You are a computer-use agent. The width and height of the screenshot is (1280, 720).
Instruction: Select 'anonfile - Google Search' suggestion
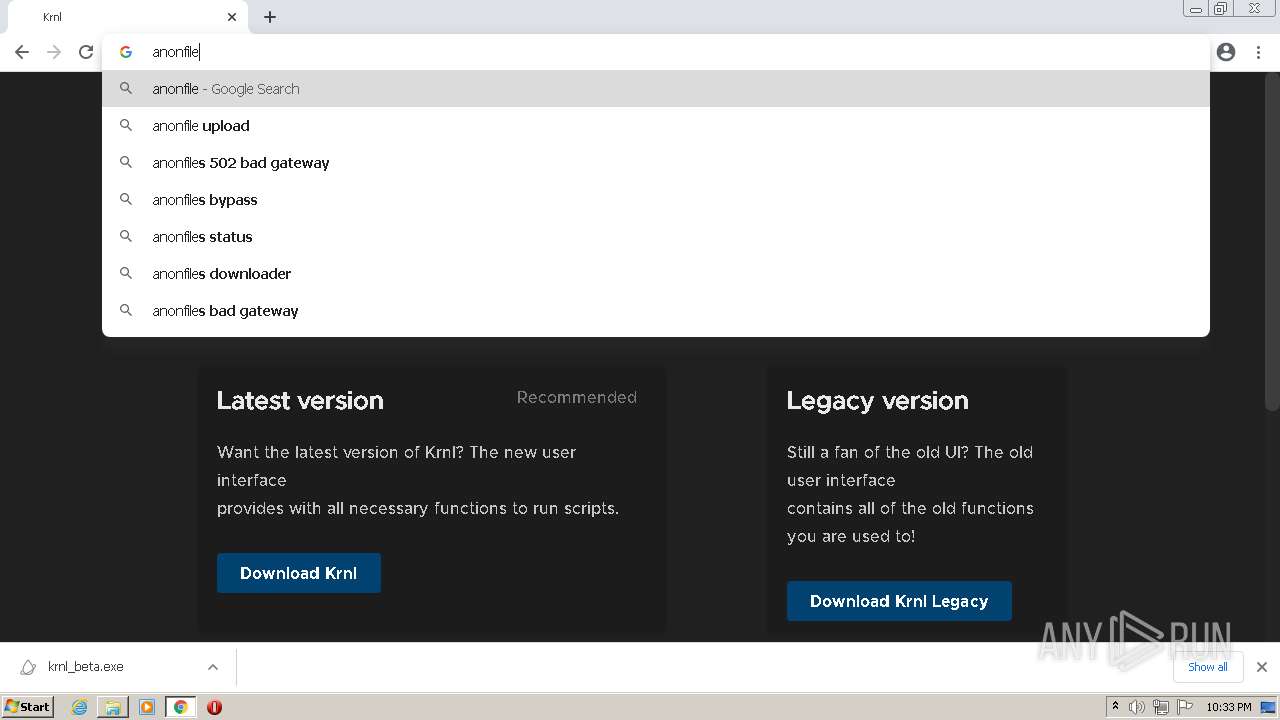point(656,89)
